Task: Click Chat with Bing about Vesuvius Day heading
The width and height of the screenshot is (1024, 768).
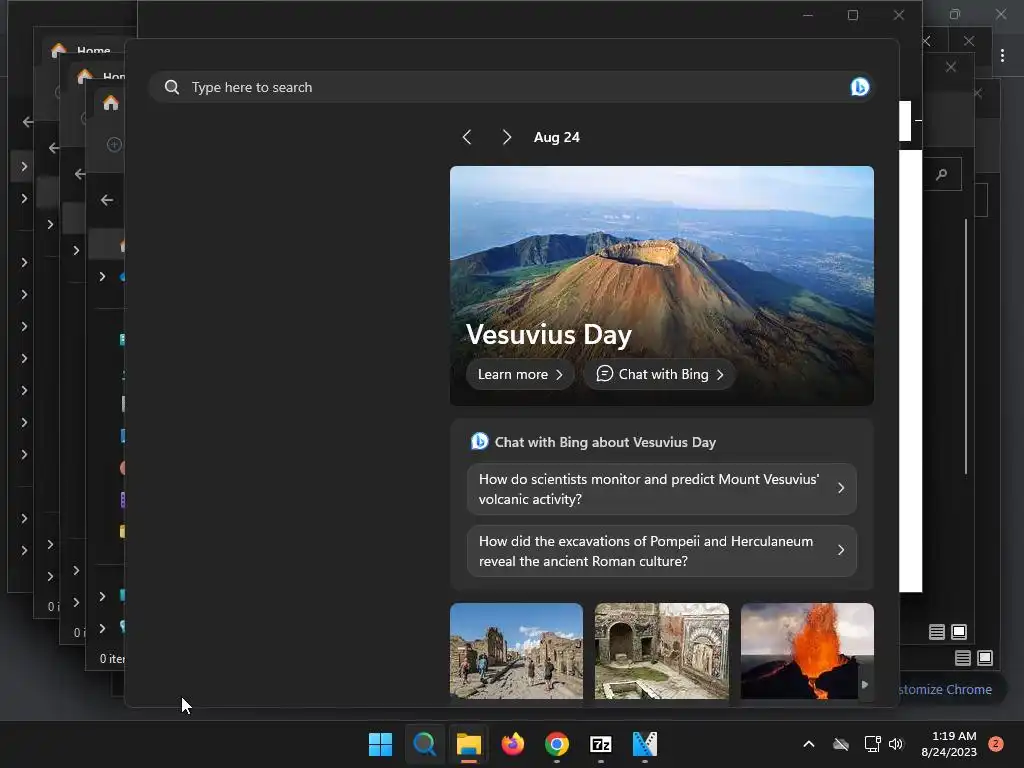Action: pos(605,442)
